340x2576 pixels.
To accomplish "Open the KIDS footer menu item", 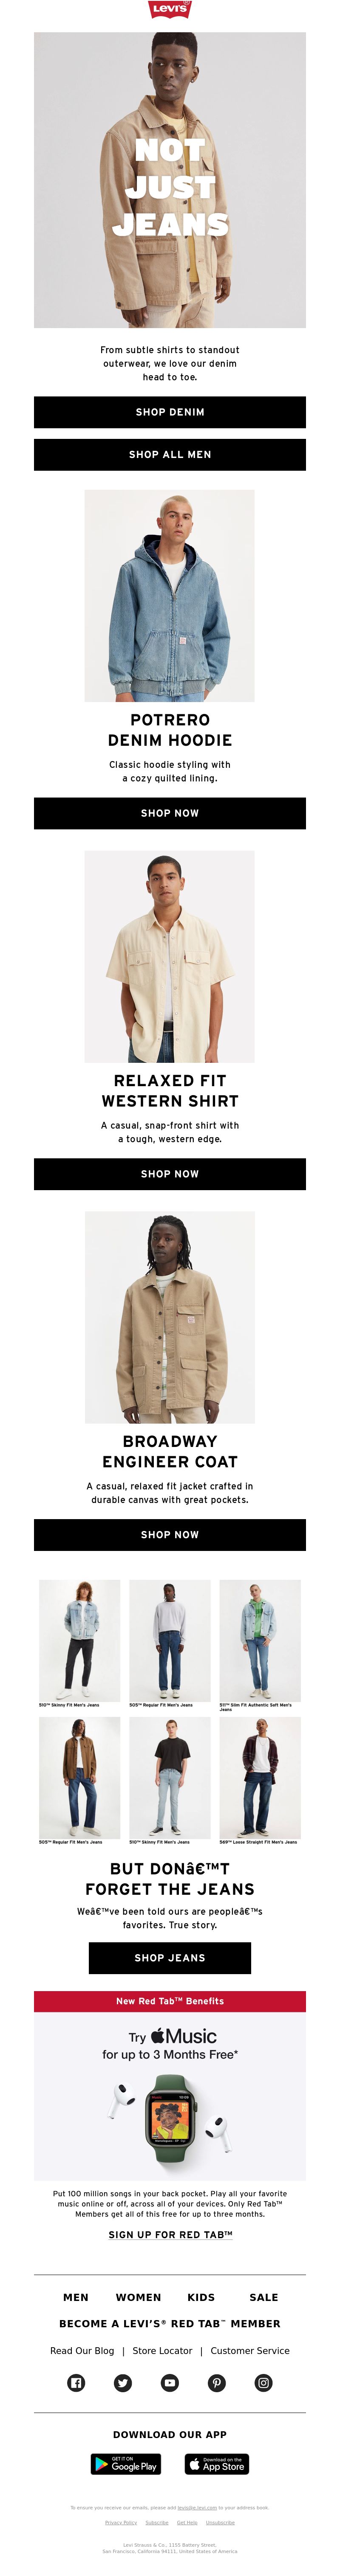I will [x=201, y=2297].
